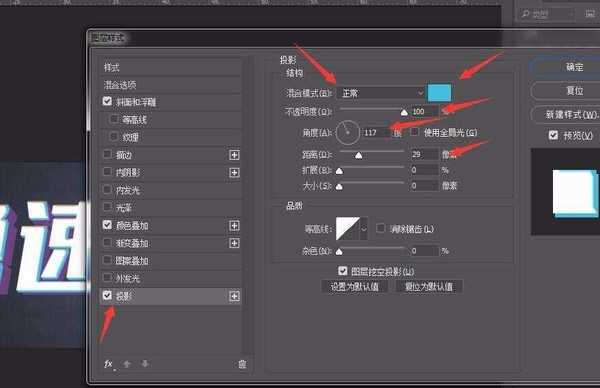
Task: Click plus icon next to 内阴影 (Inner Shadow)
Action: coord(234,173)
